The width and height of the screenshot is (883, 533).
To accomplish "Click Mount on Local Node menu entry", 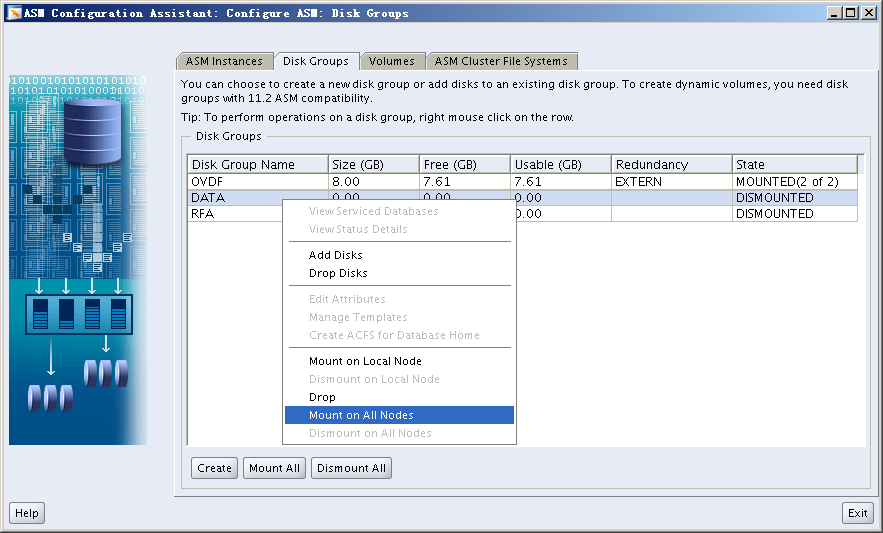I will (365, 361).
